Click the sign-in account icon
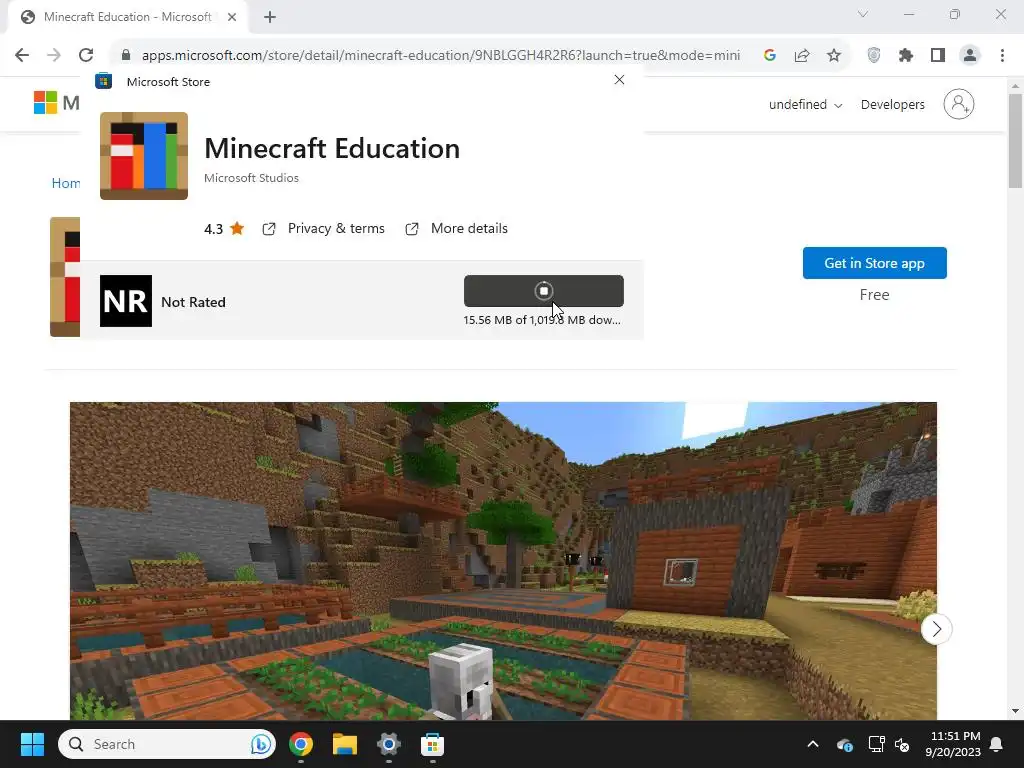 (x=958, y=104)
